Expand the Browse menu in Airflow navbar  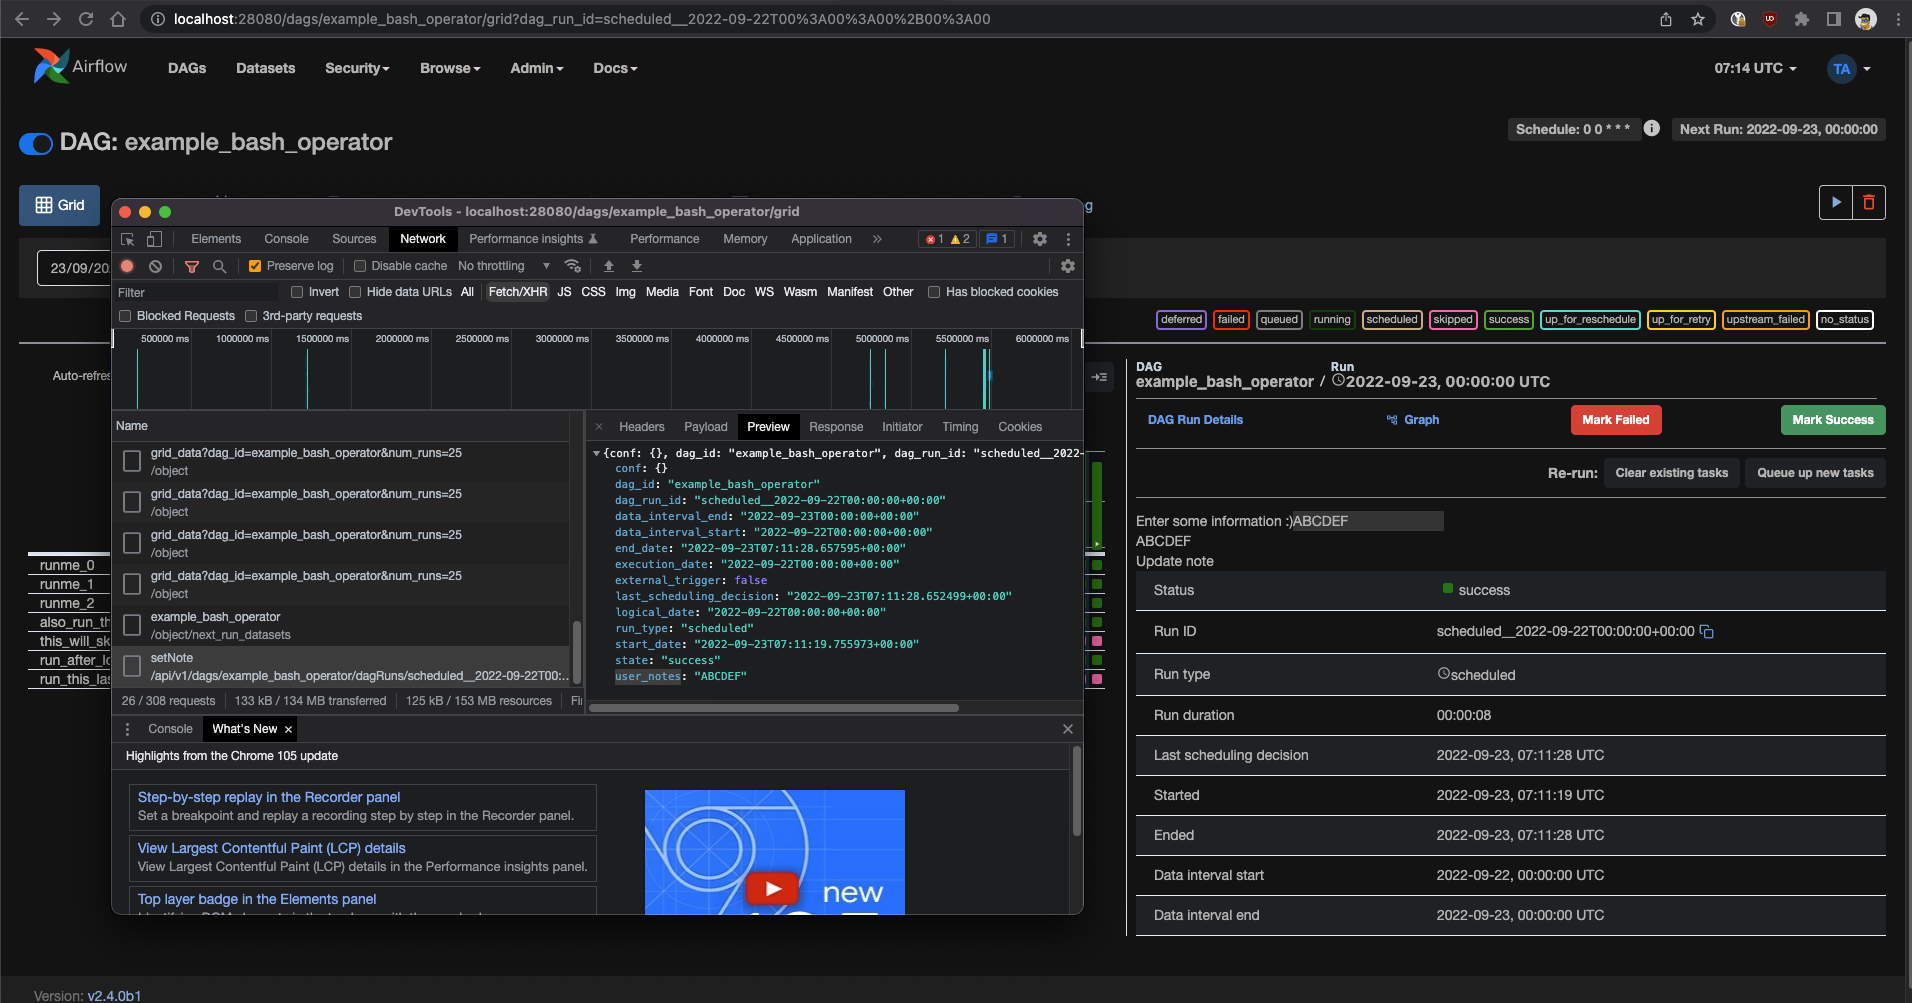click(450, 68)
